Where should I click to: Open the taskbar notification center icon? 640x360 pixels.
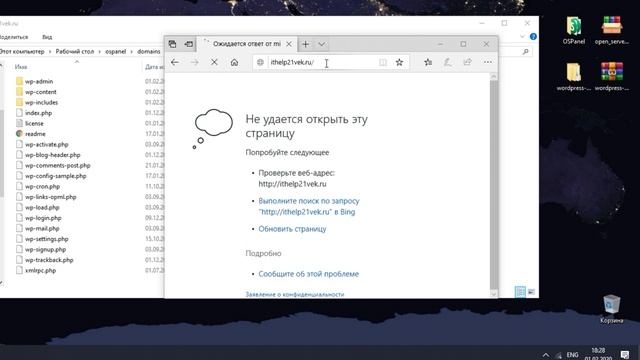624,354
